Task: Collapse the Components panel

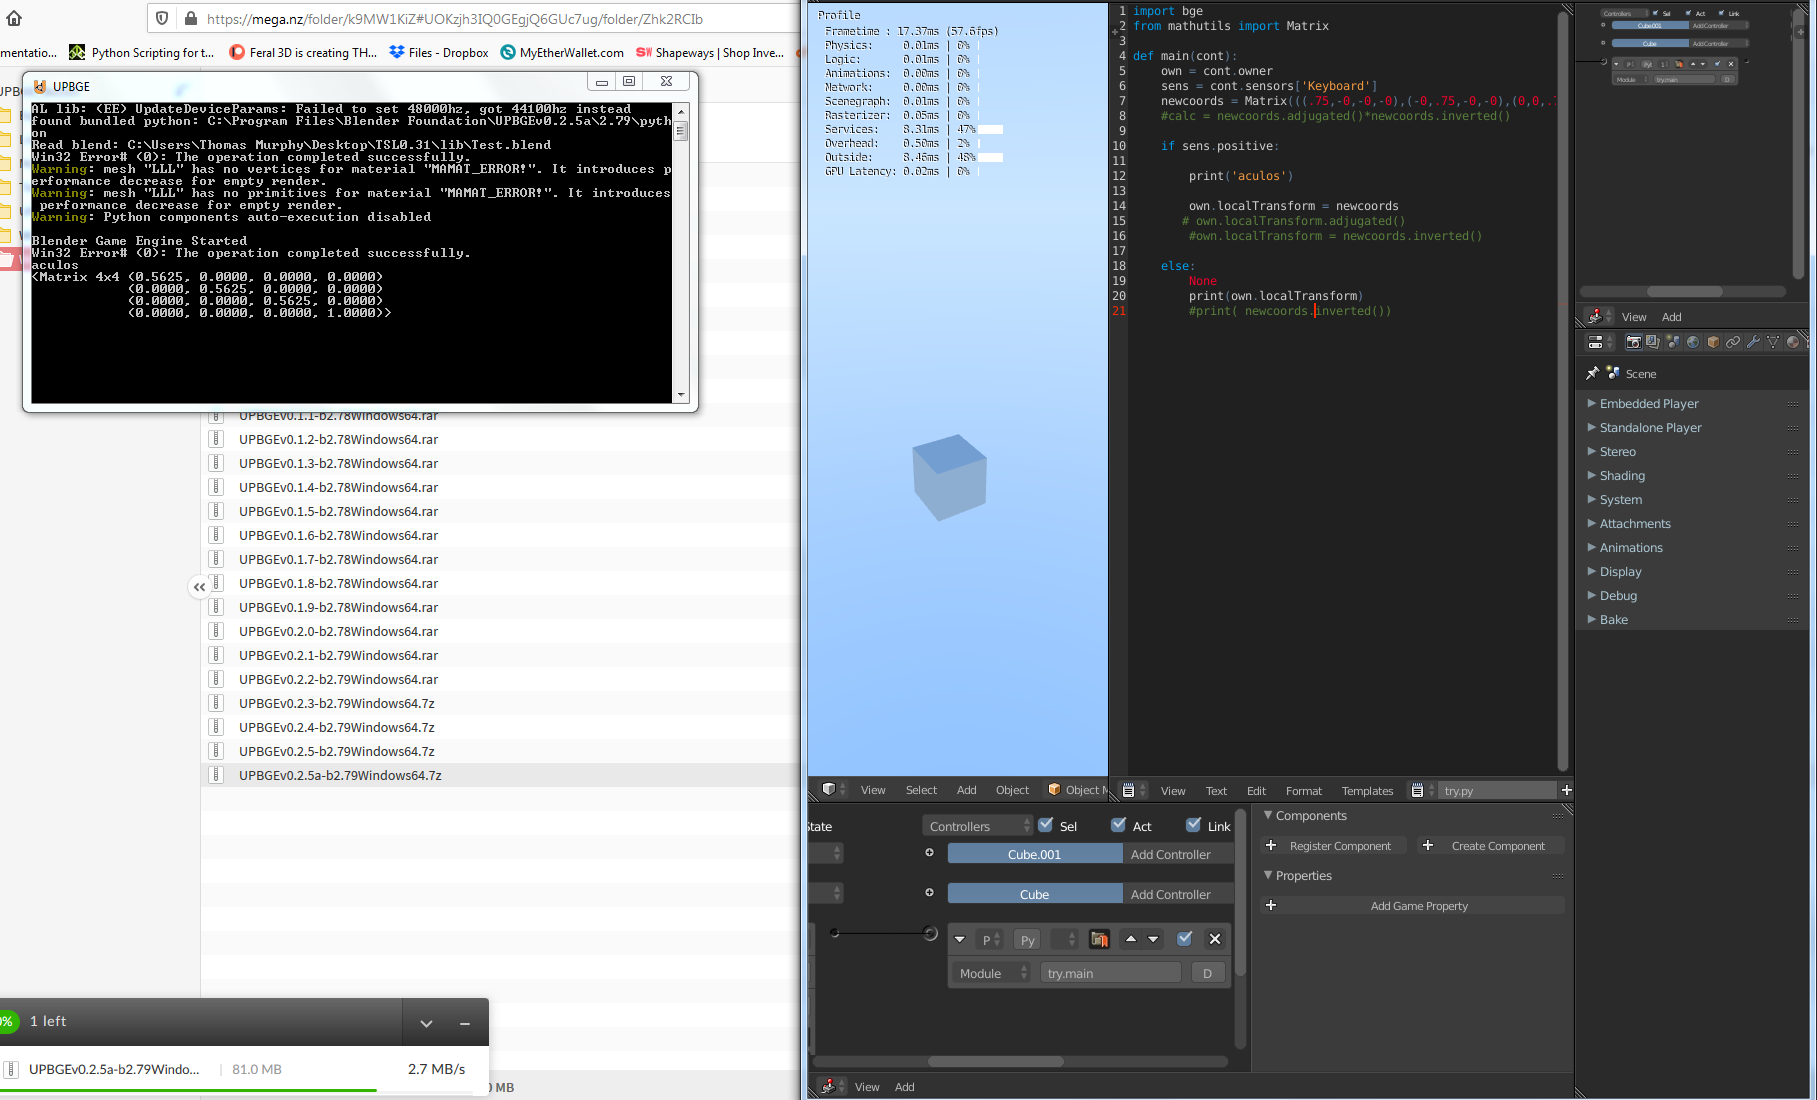Action: tap(1311, 816)
